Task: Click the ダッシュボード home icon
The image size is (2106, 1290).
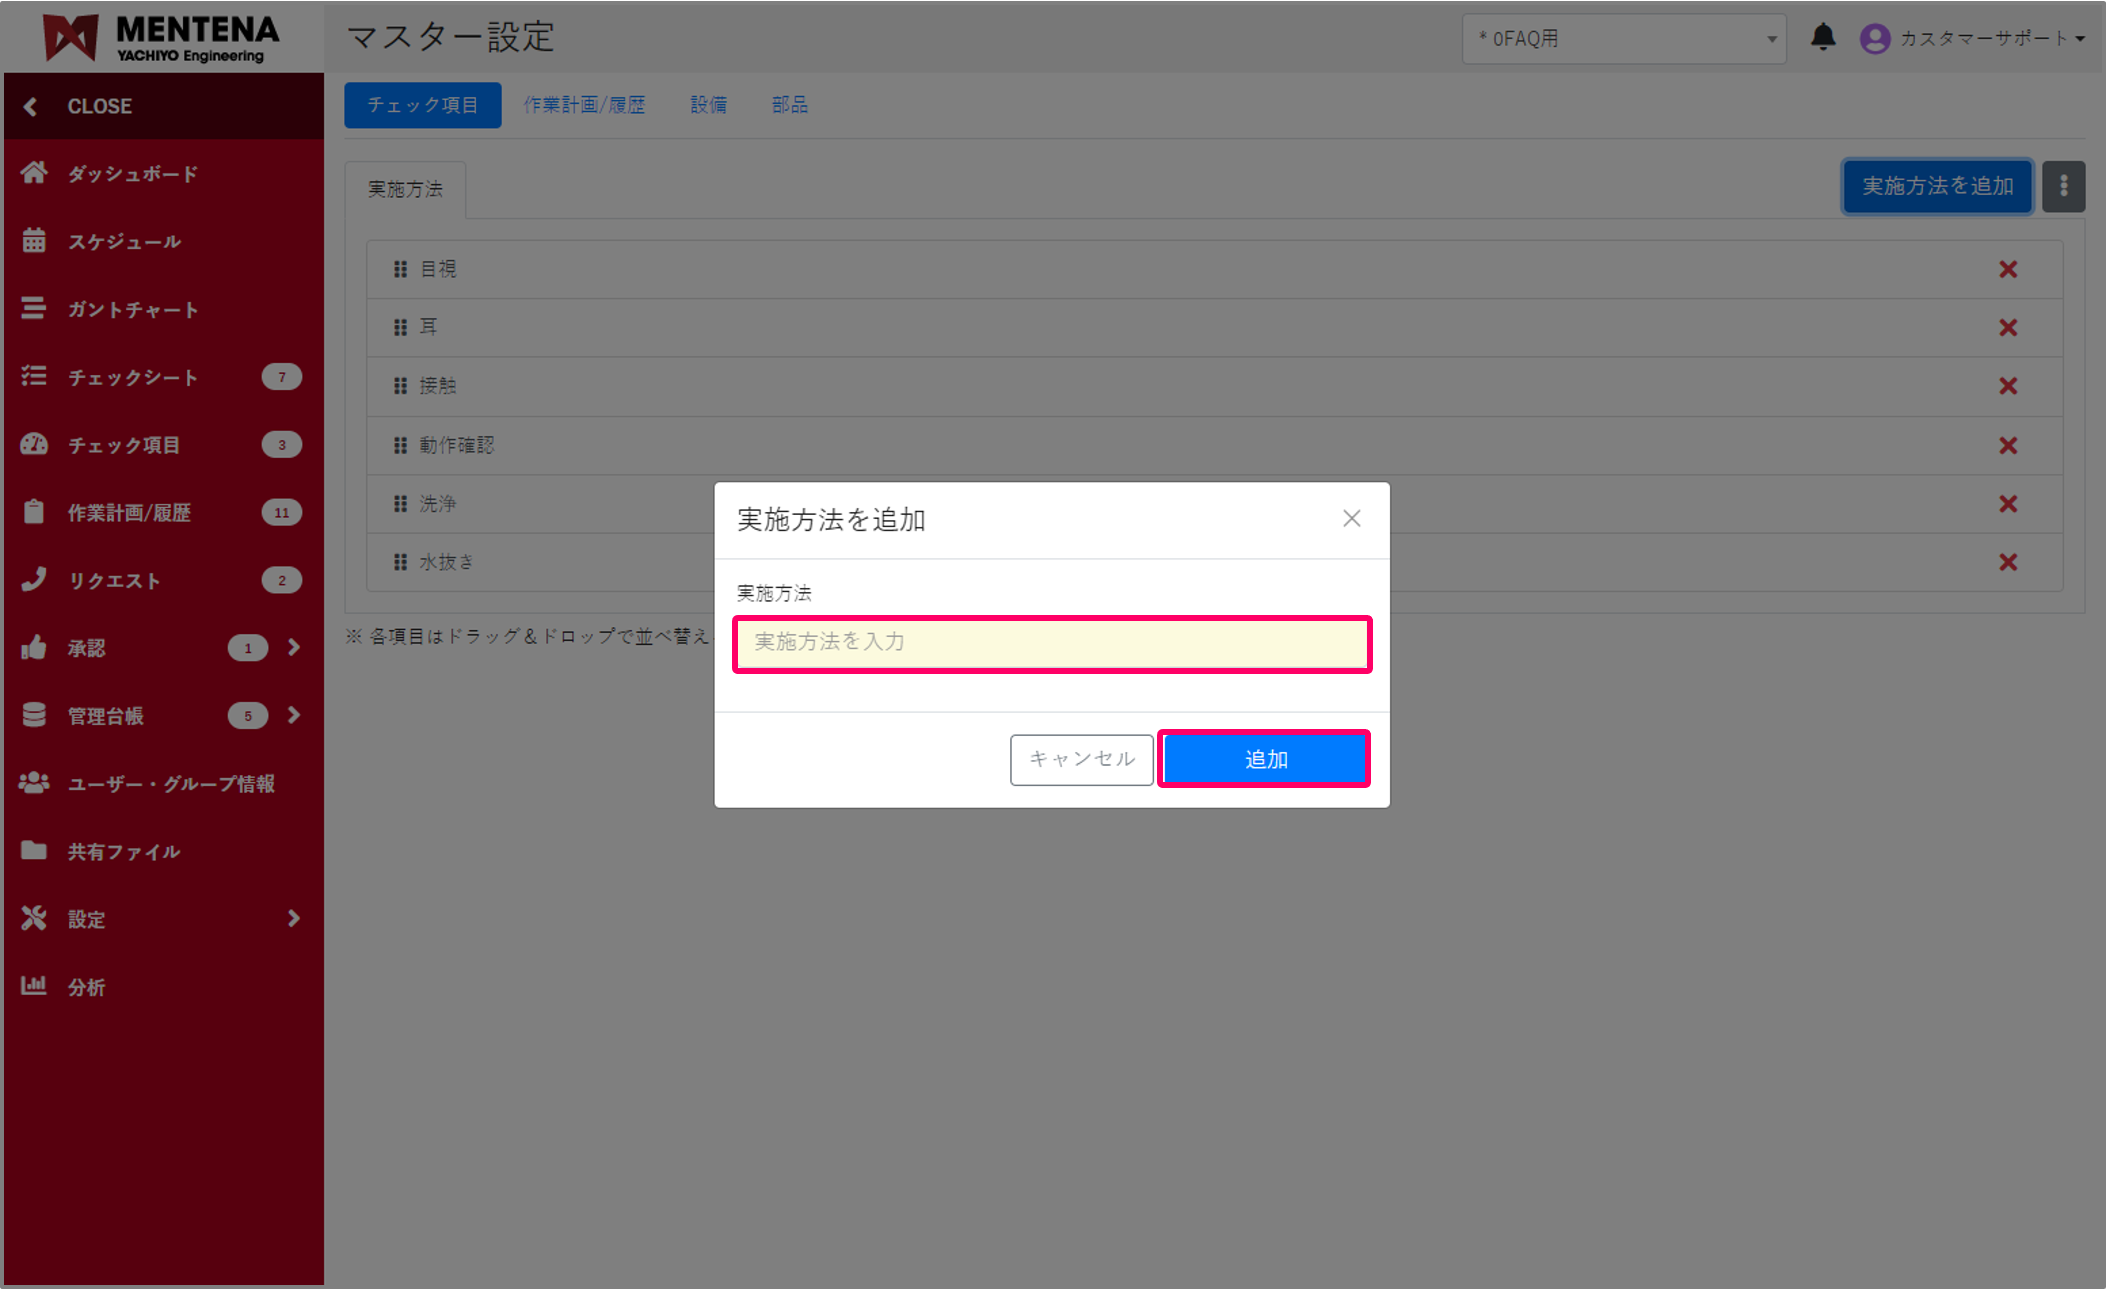Action: click(x=34, y=173)
